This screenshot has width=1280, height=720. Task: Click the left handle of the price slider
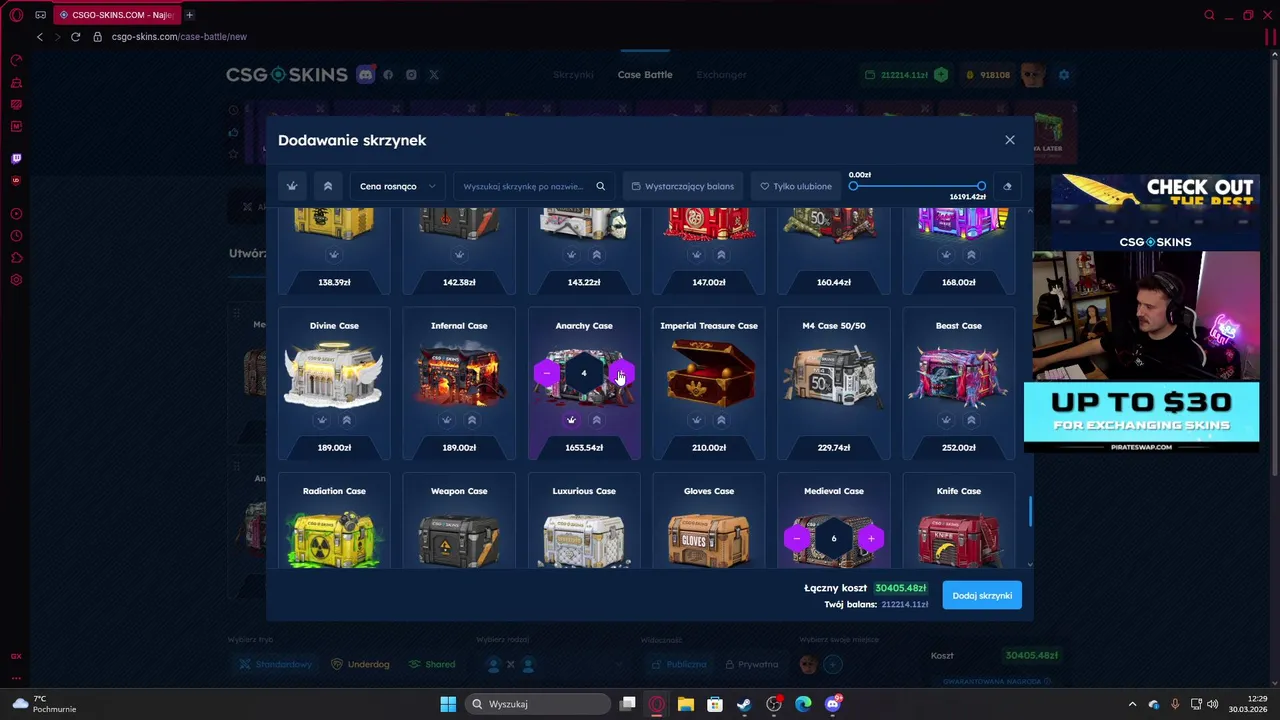(x=853, y=186)
